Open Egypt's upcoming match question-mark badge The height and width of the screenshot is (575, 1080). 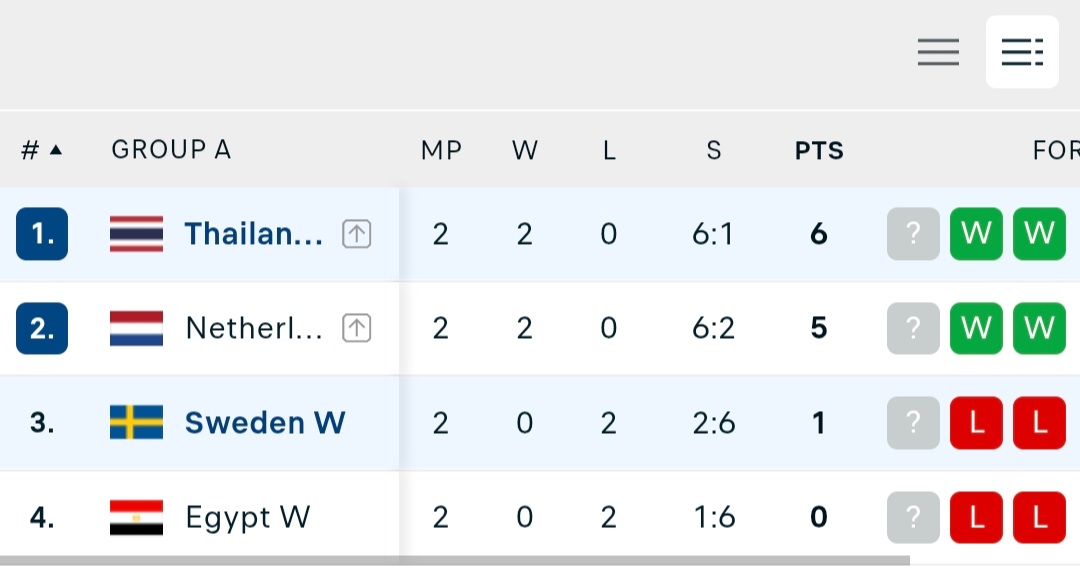point(913,517)
